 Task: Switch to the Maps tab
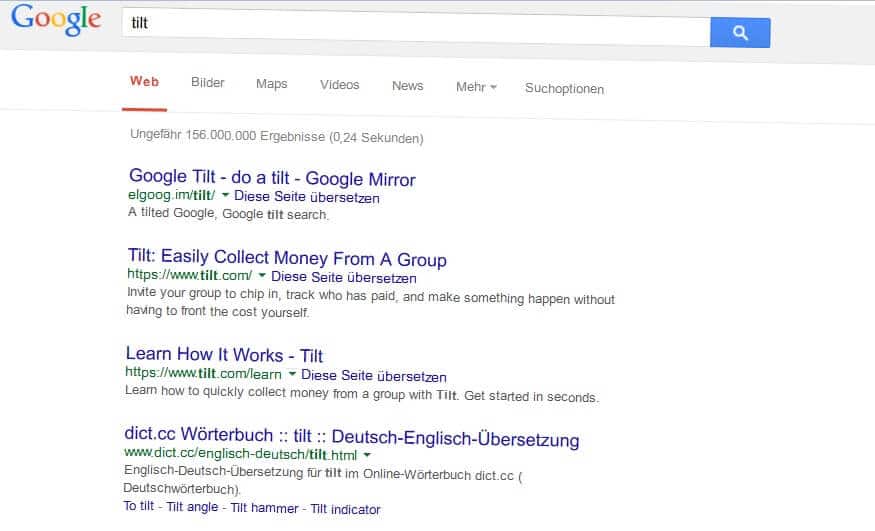pos(272,84)
